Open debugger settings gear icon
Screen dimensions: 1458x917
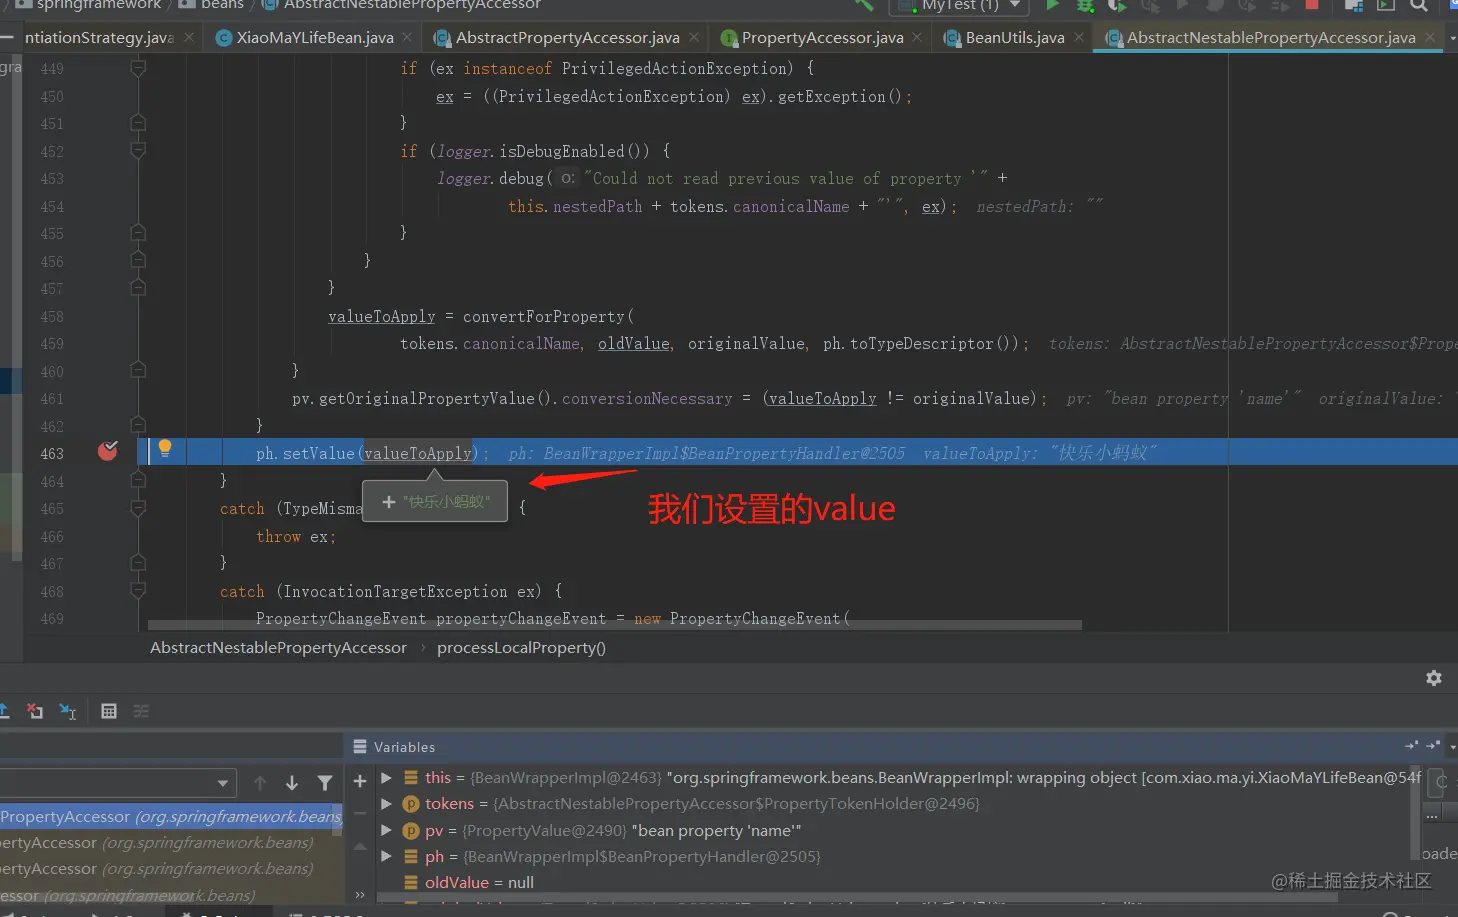point(1434,678)
